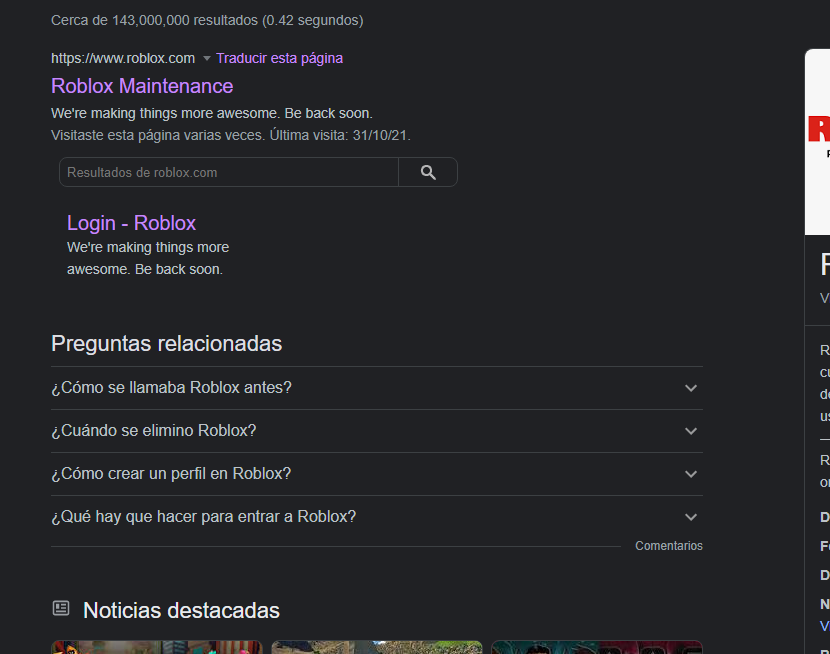The height and width of the screenshot is (654, 830).
Task: Expand ¿Cómo crear un perfil en Roblox? question
Action: coord(377,474)
